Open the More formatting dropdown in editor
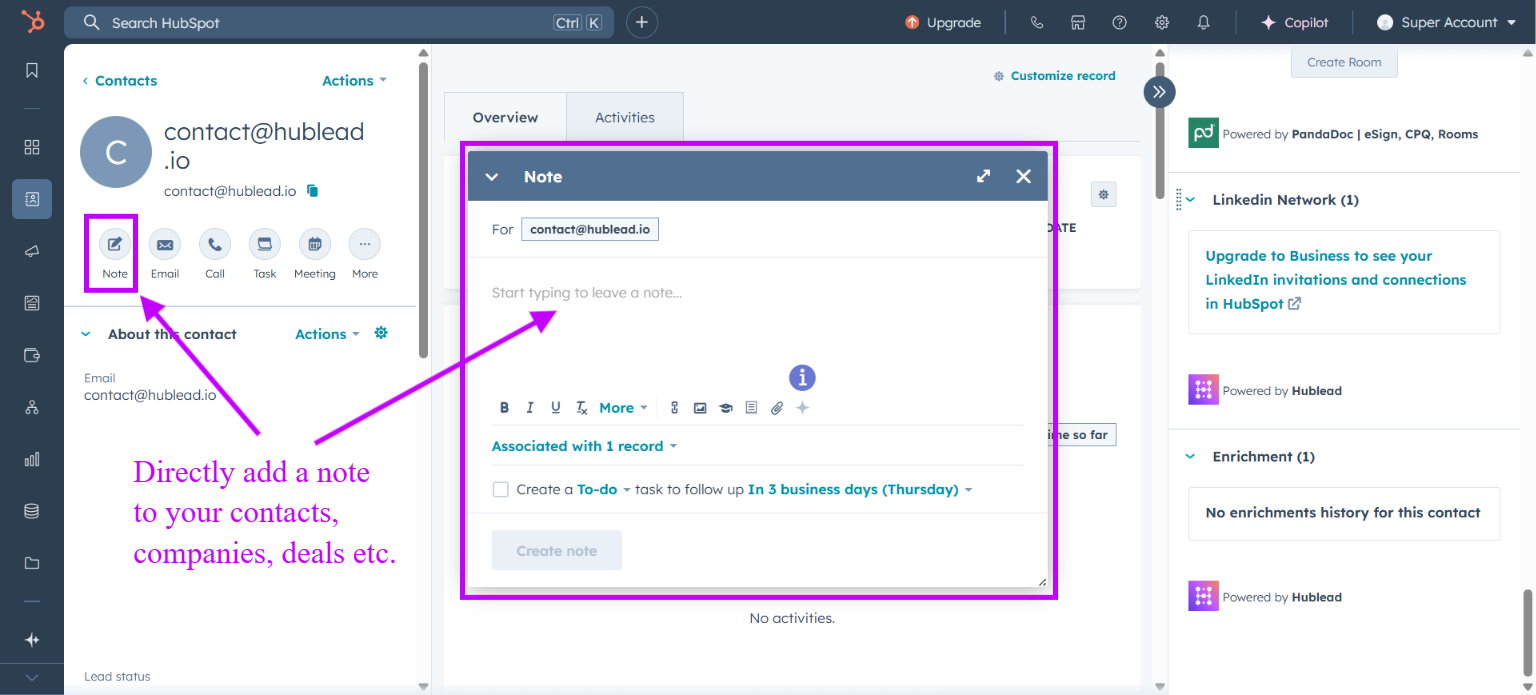The height and width of the screenshot is (695, 1536). point(623,408)
